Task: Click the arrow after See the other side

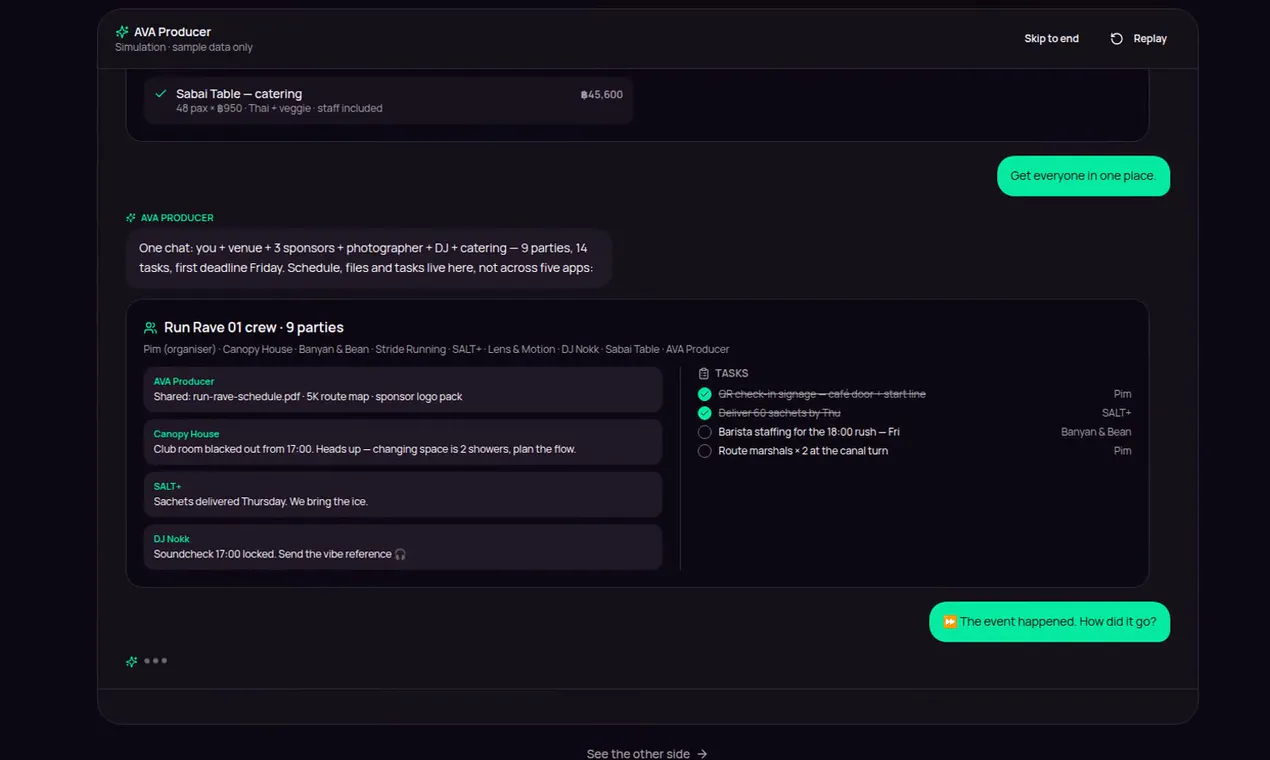Action: [702, 754]
